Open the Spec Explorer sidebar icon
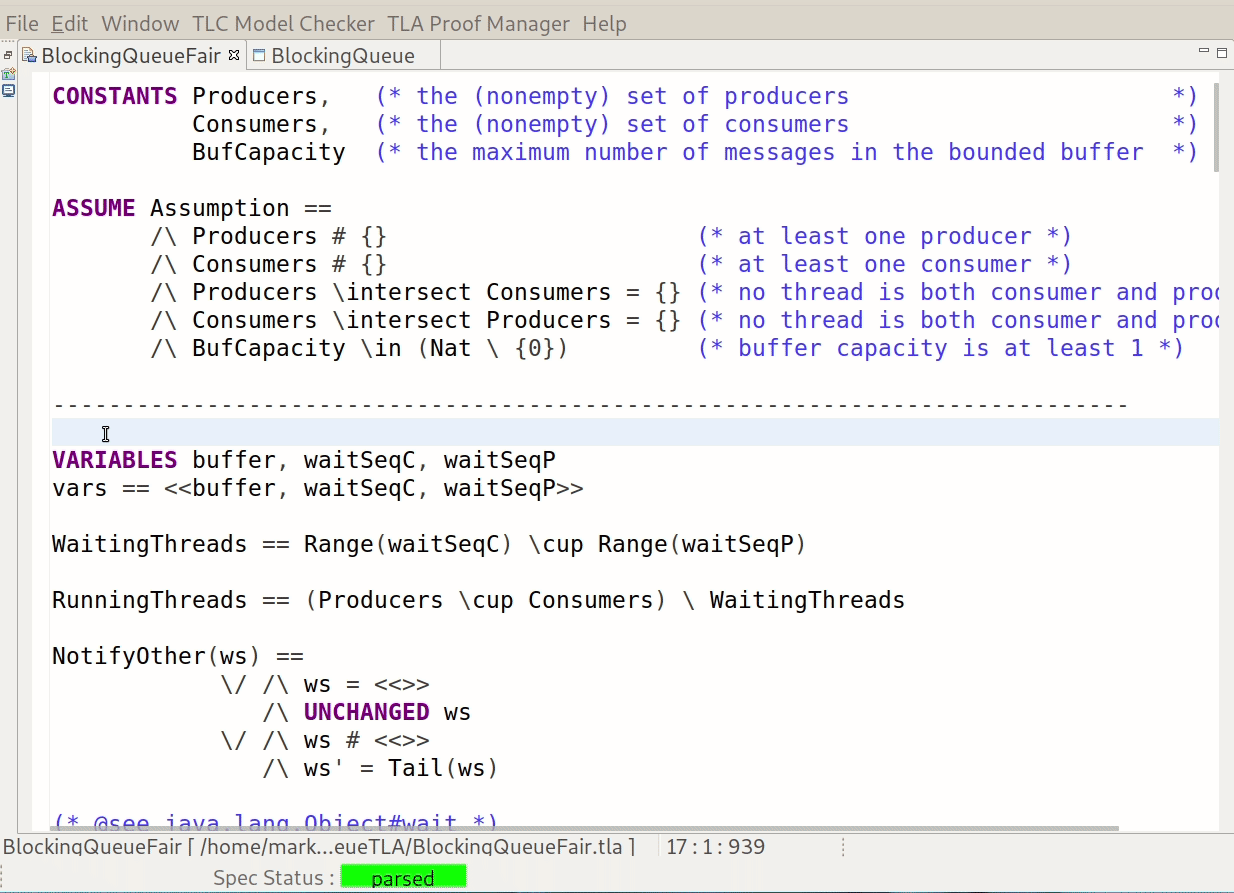This screenshot has width=1234, height=893. pos(7,73)
